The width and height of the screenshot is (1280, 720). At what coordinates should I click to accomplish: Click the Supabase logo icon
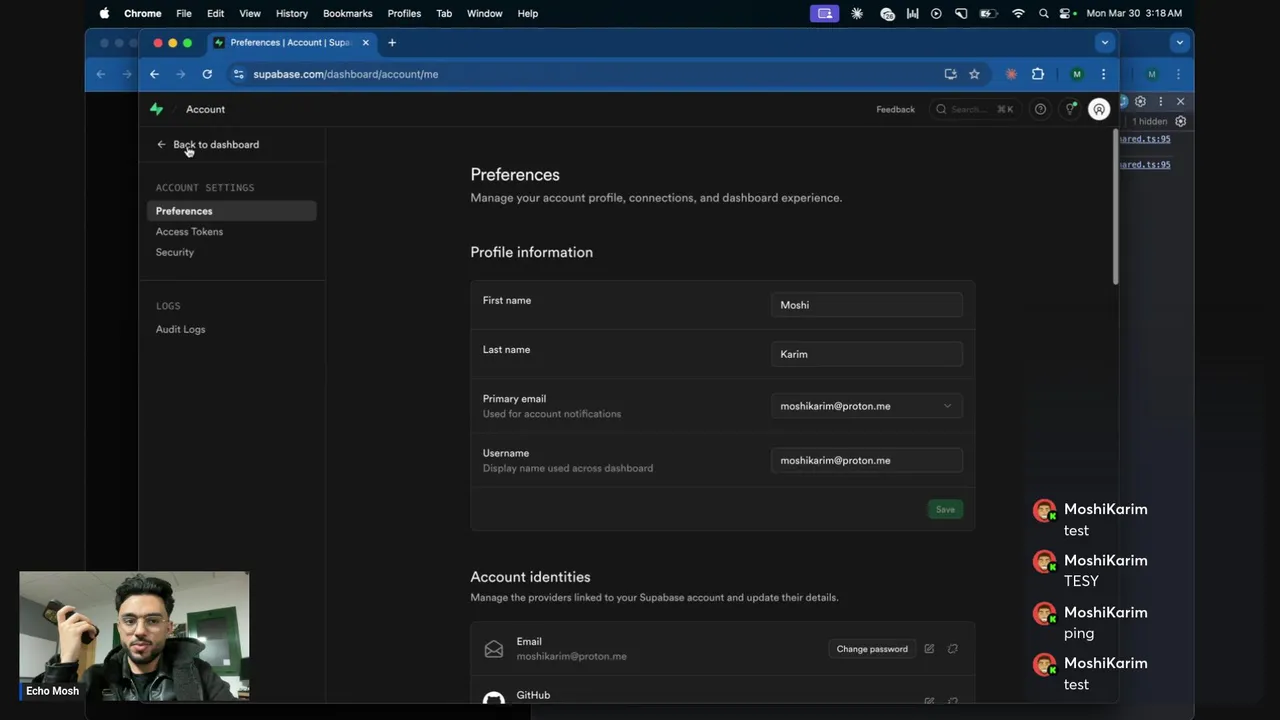[156, 109]
